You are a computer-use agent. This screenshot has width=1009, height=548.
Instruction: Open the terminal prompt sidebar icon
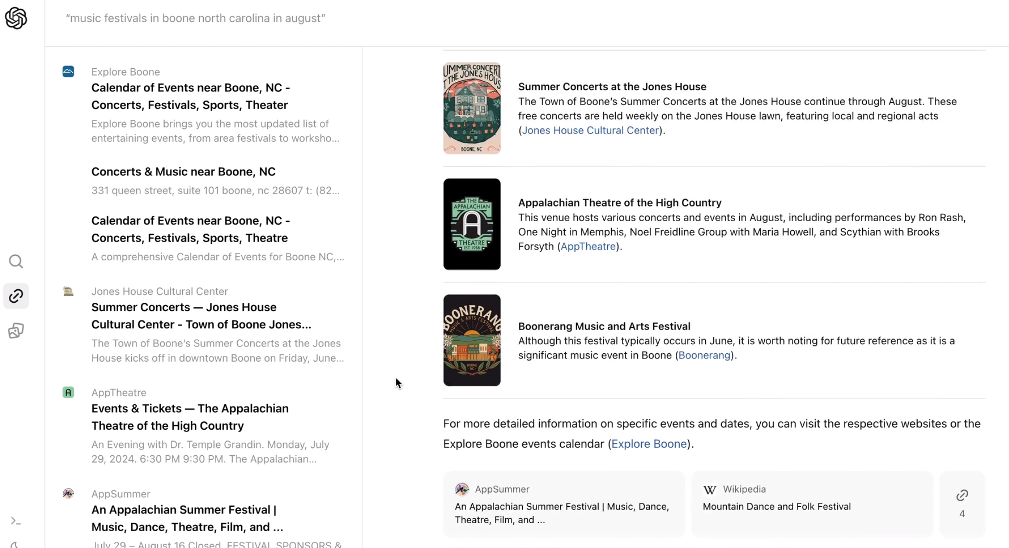click(16, 520)
